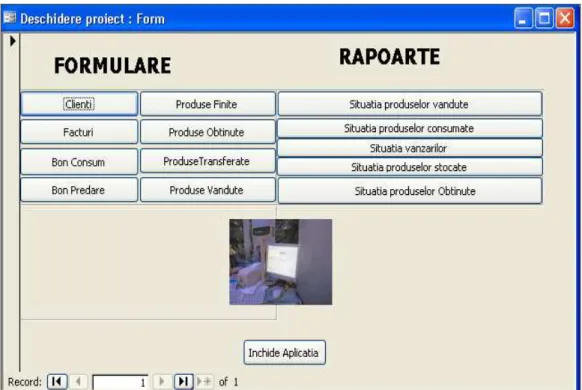This screenshot has width=582, height=390.
Task: Click the computer photo thumbnail
Action: coord(281,262)
